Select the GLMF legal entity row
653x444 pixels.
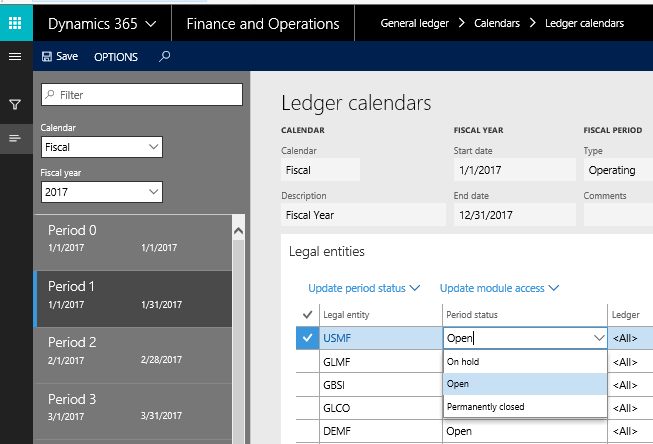tap(336, 362)
